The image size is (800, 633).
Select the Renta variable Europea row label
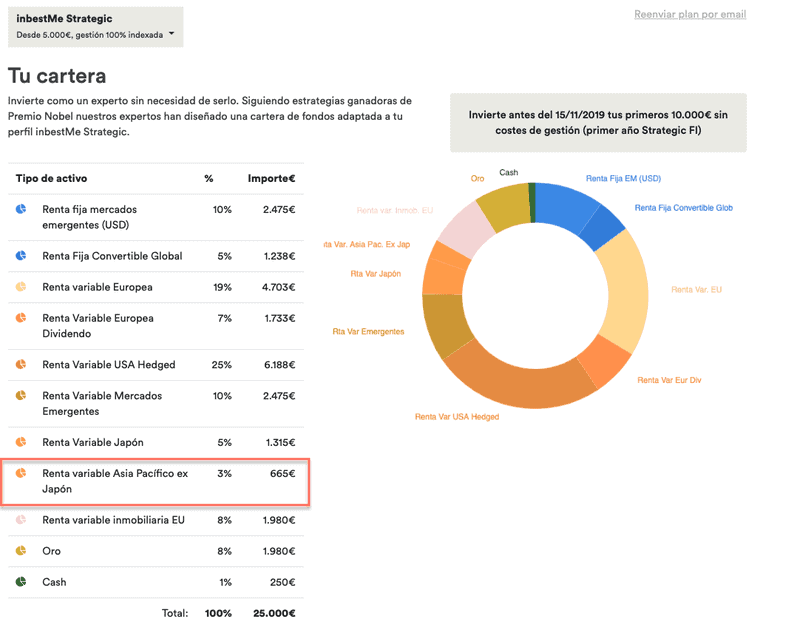pos(97,287)
